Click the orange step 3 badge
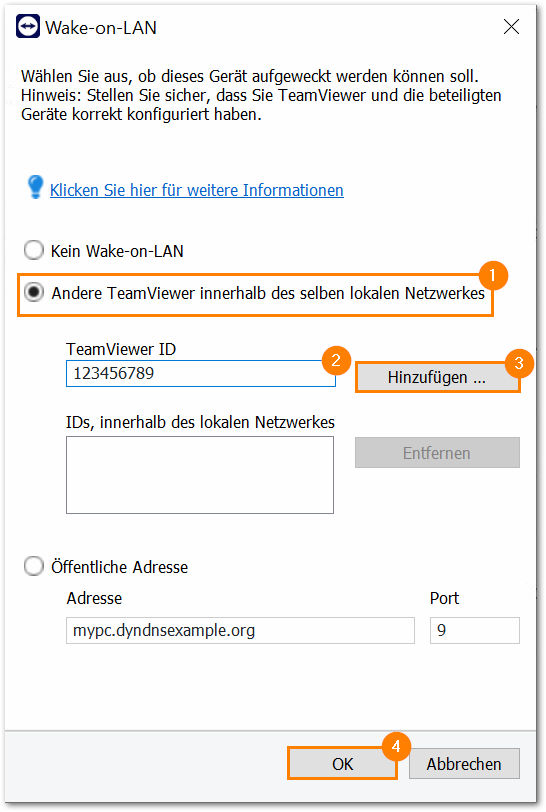 tap(519, 363)
